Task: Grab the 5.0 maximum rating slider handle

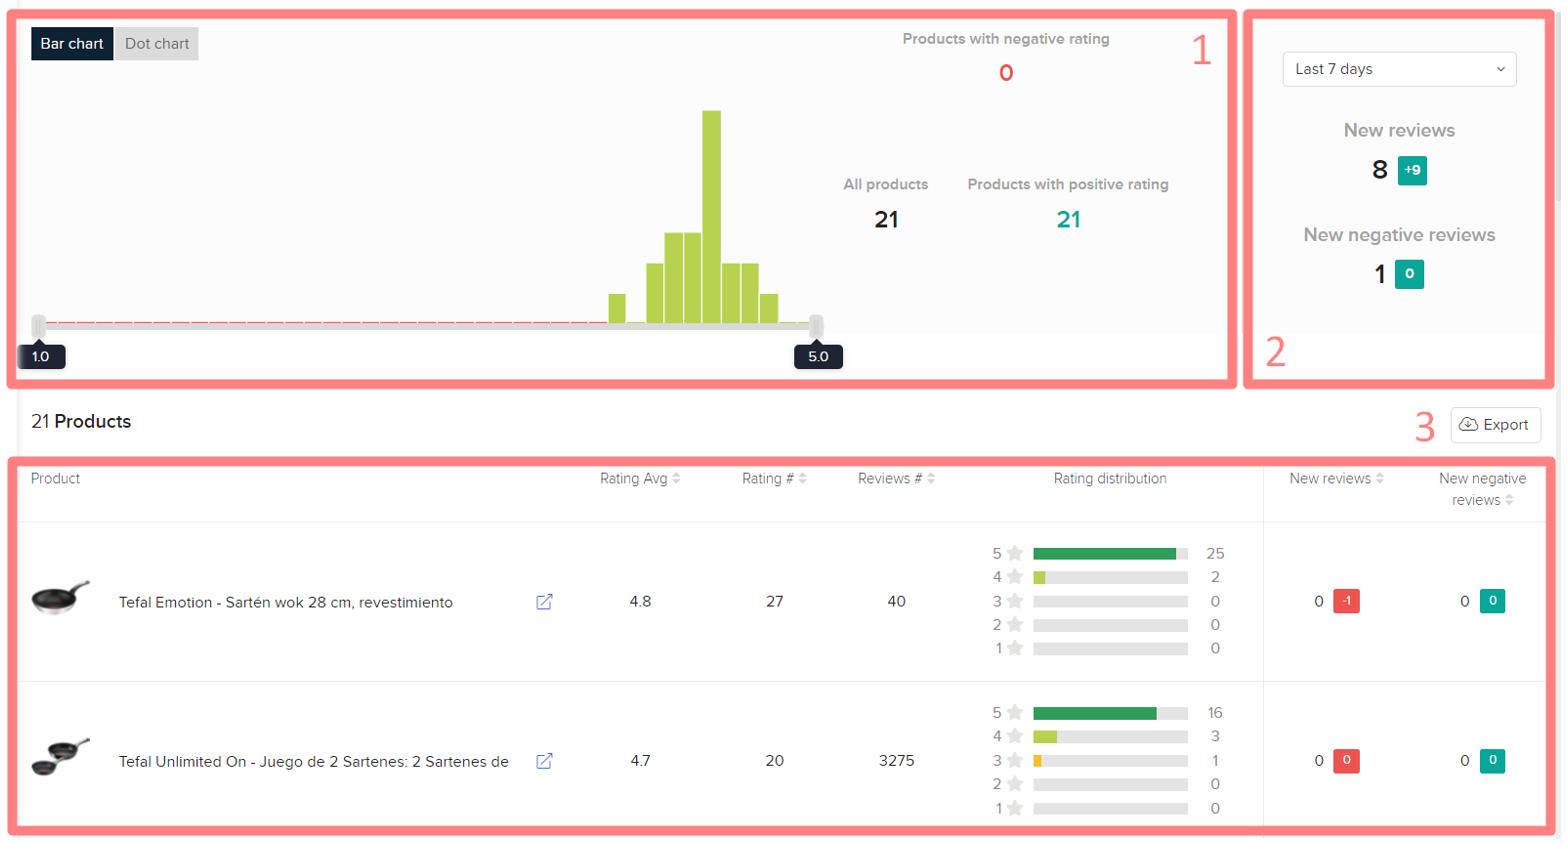Action: [816, 326]
